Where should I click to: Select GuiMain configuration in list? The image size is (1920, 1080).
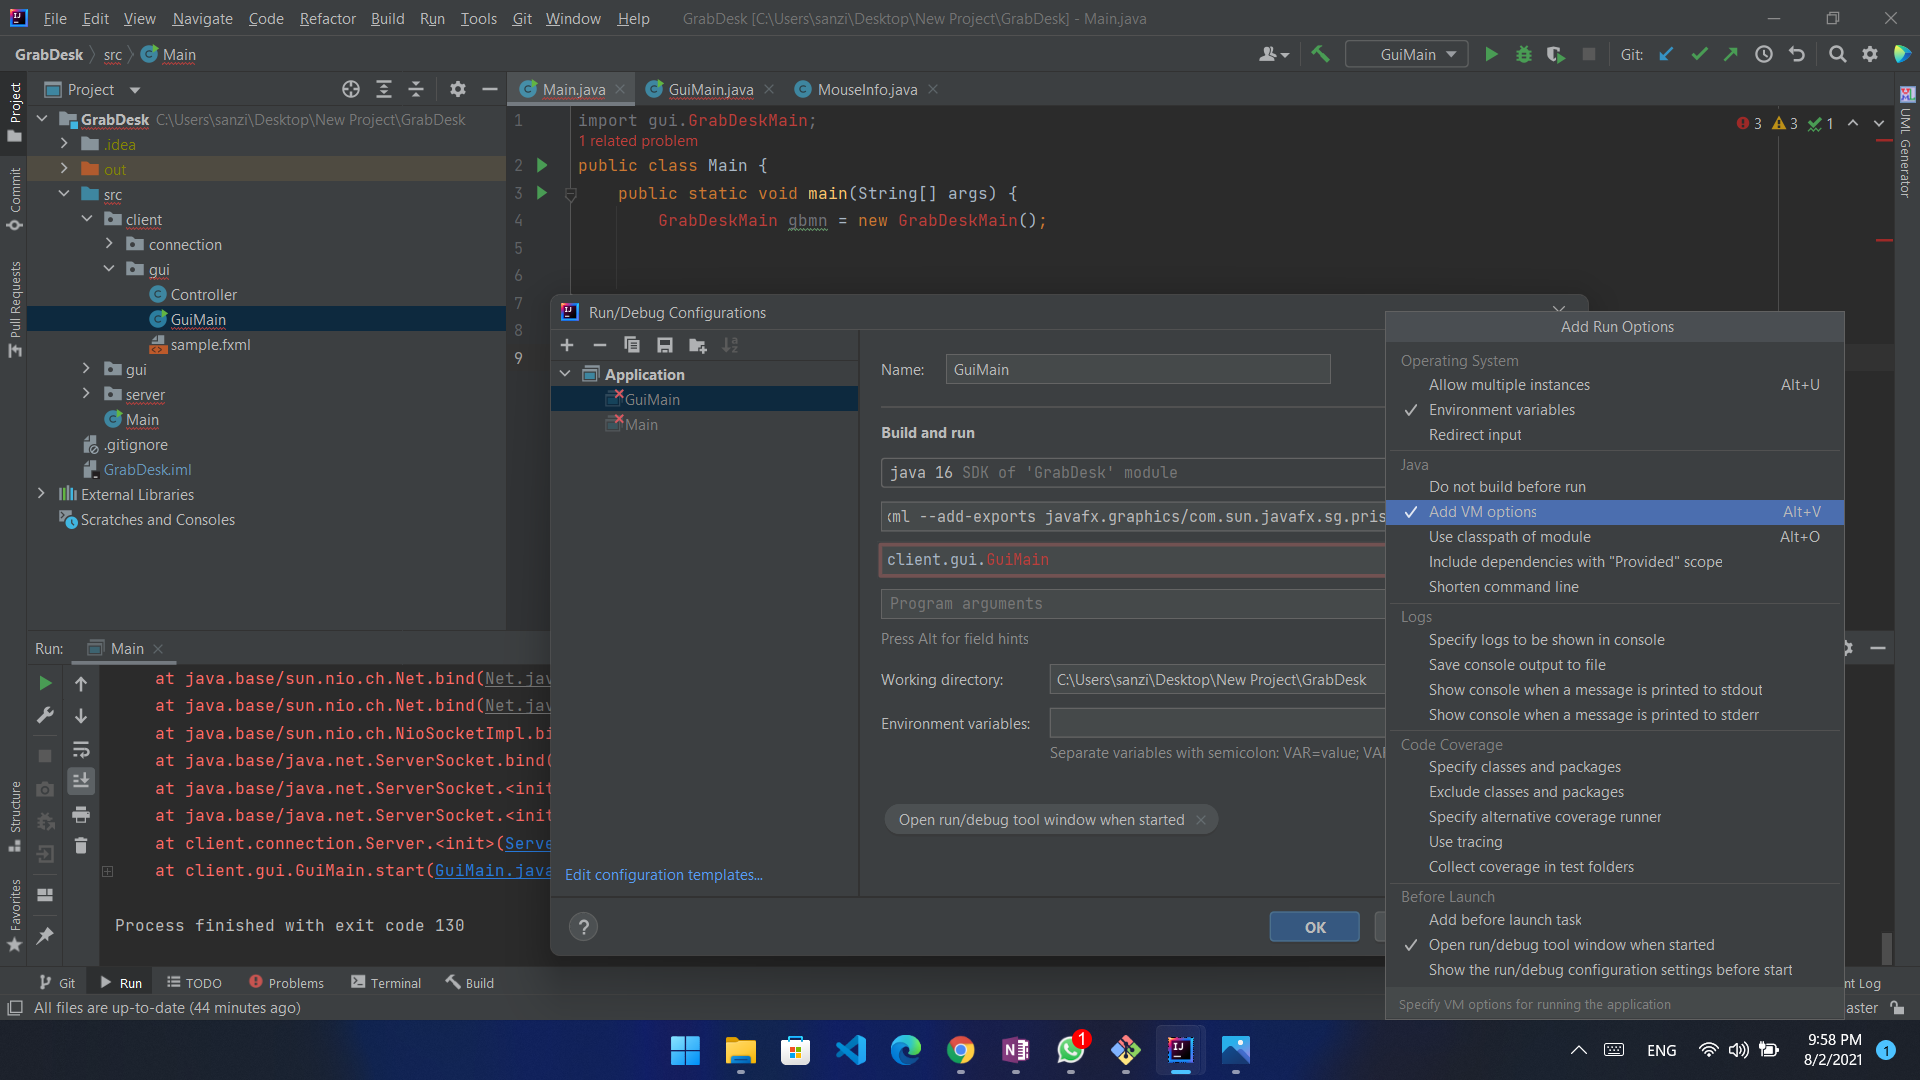coord(705,399)
